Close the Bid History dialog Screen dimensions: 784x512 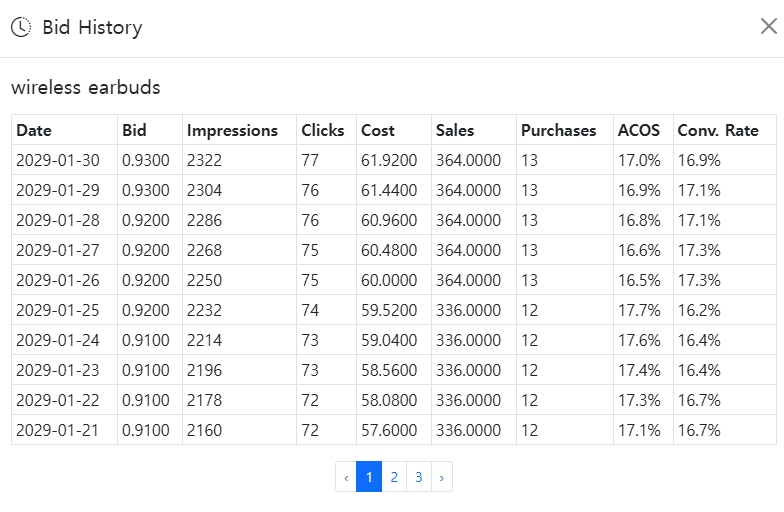768,26
